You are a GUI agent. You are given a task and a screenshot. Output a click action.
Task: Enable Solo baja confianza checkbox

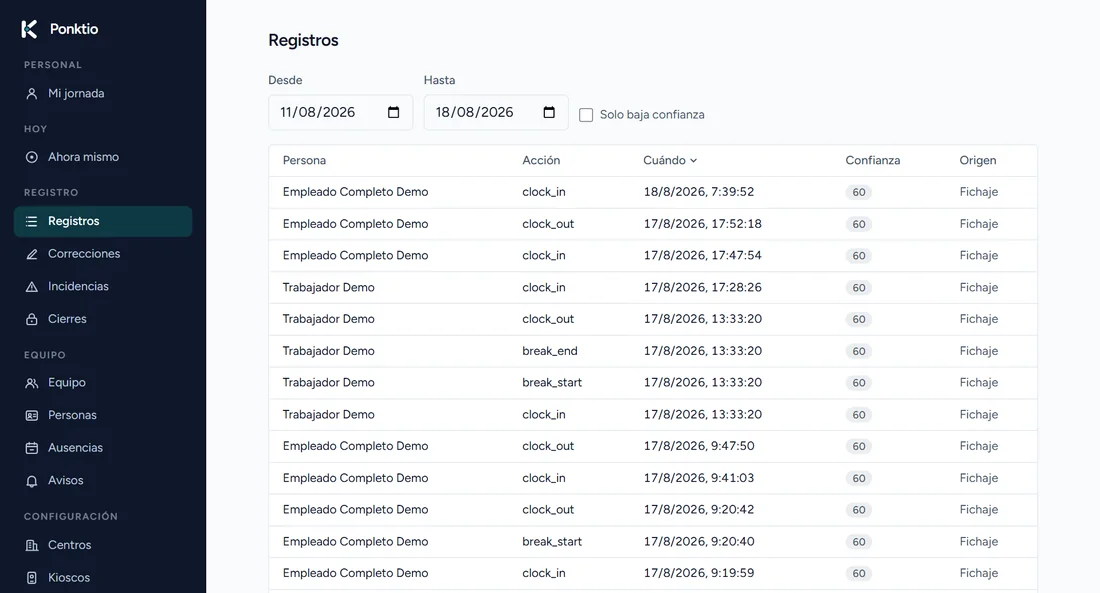586,115
